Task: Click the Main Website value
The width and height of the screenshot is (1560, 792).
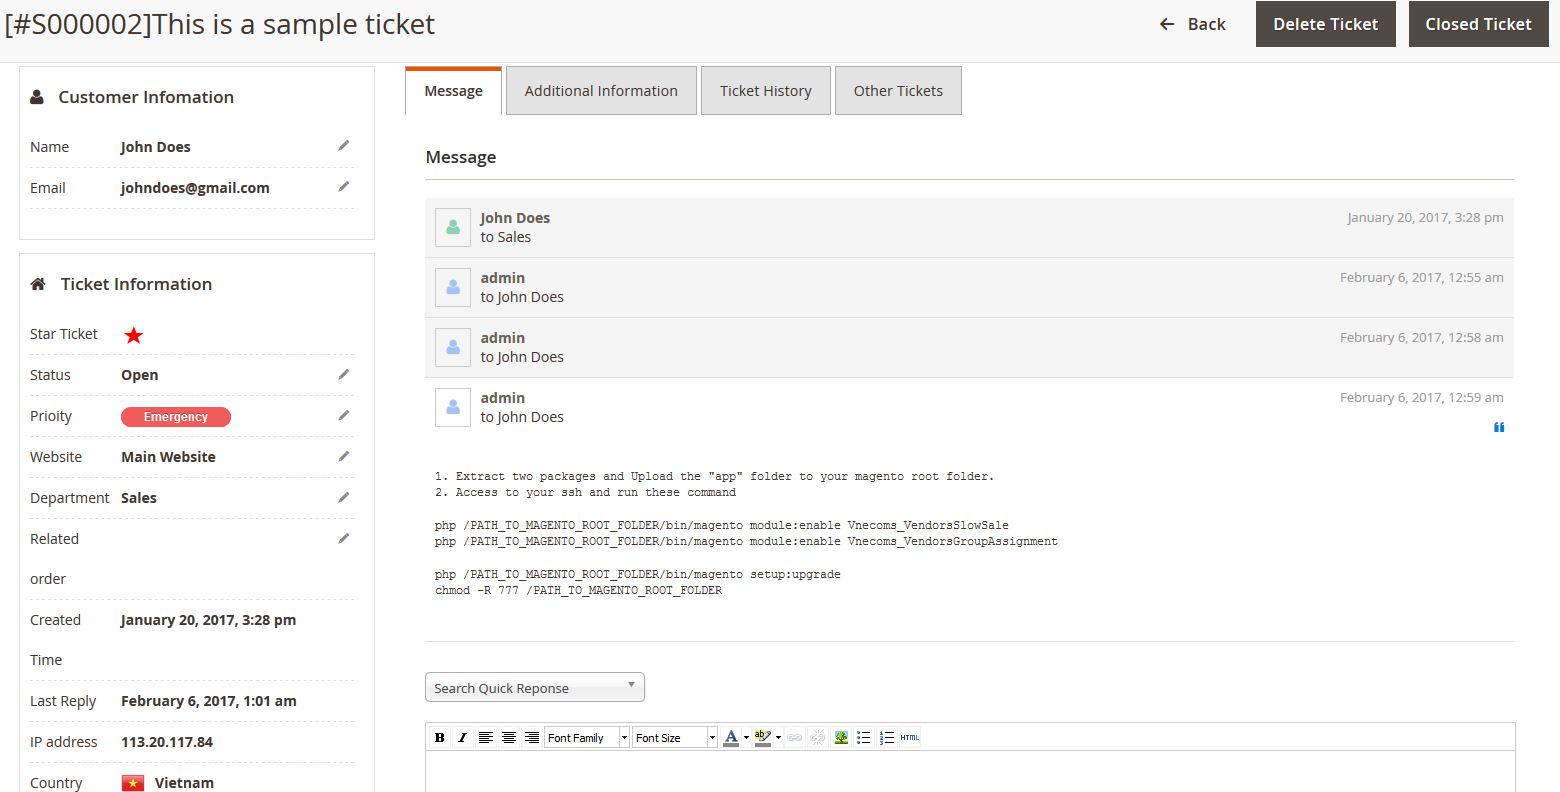Action: point(168,457)
